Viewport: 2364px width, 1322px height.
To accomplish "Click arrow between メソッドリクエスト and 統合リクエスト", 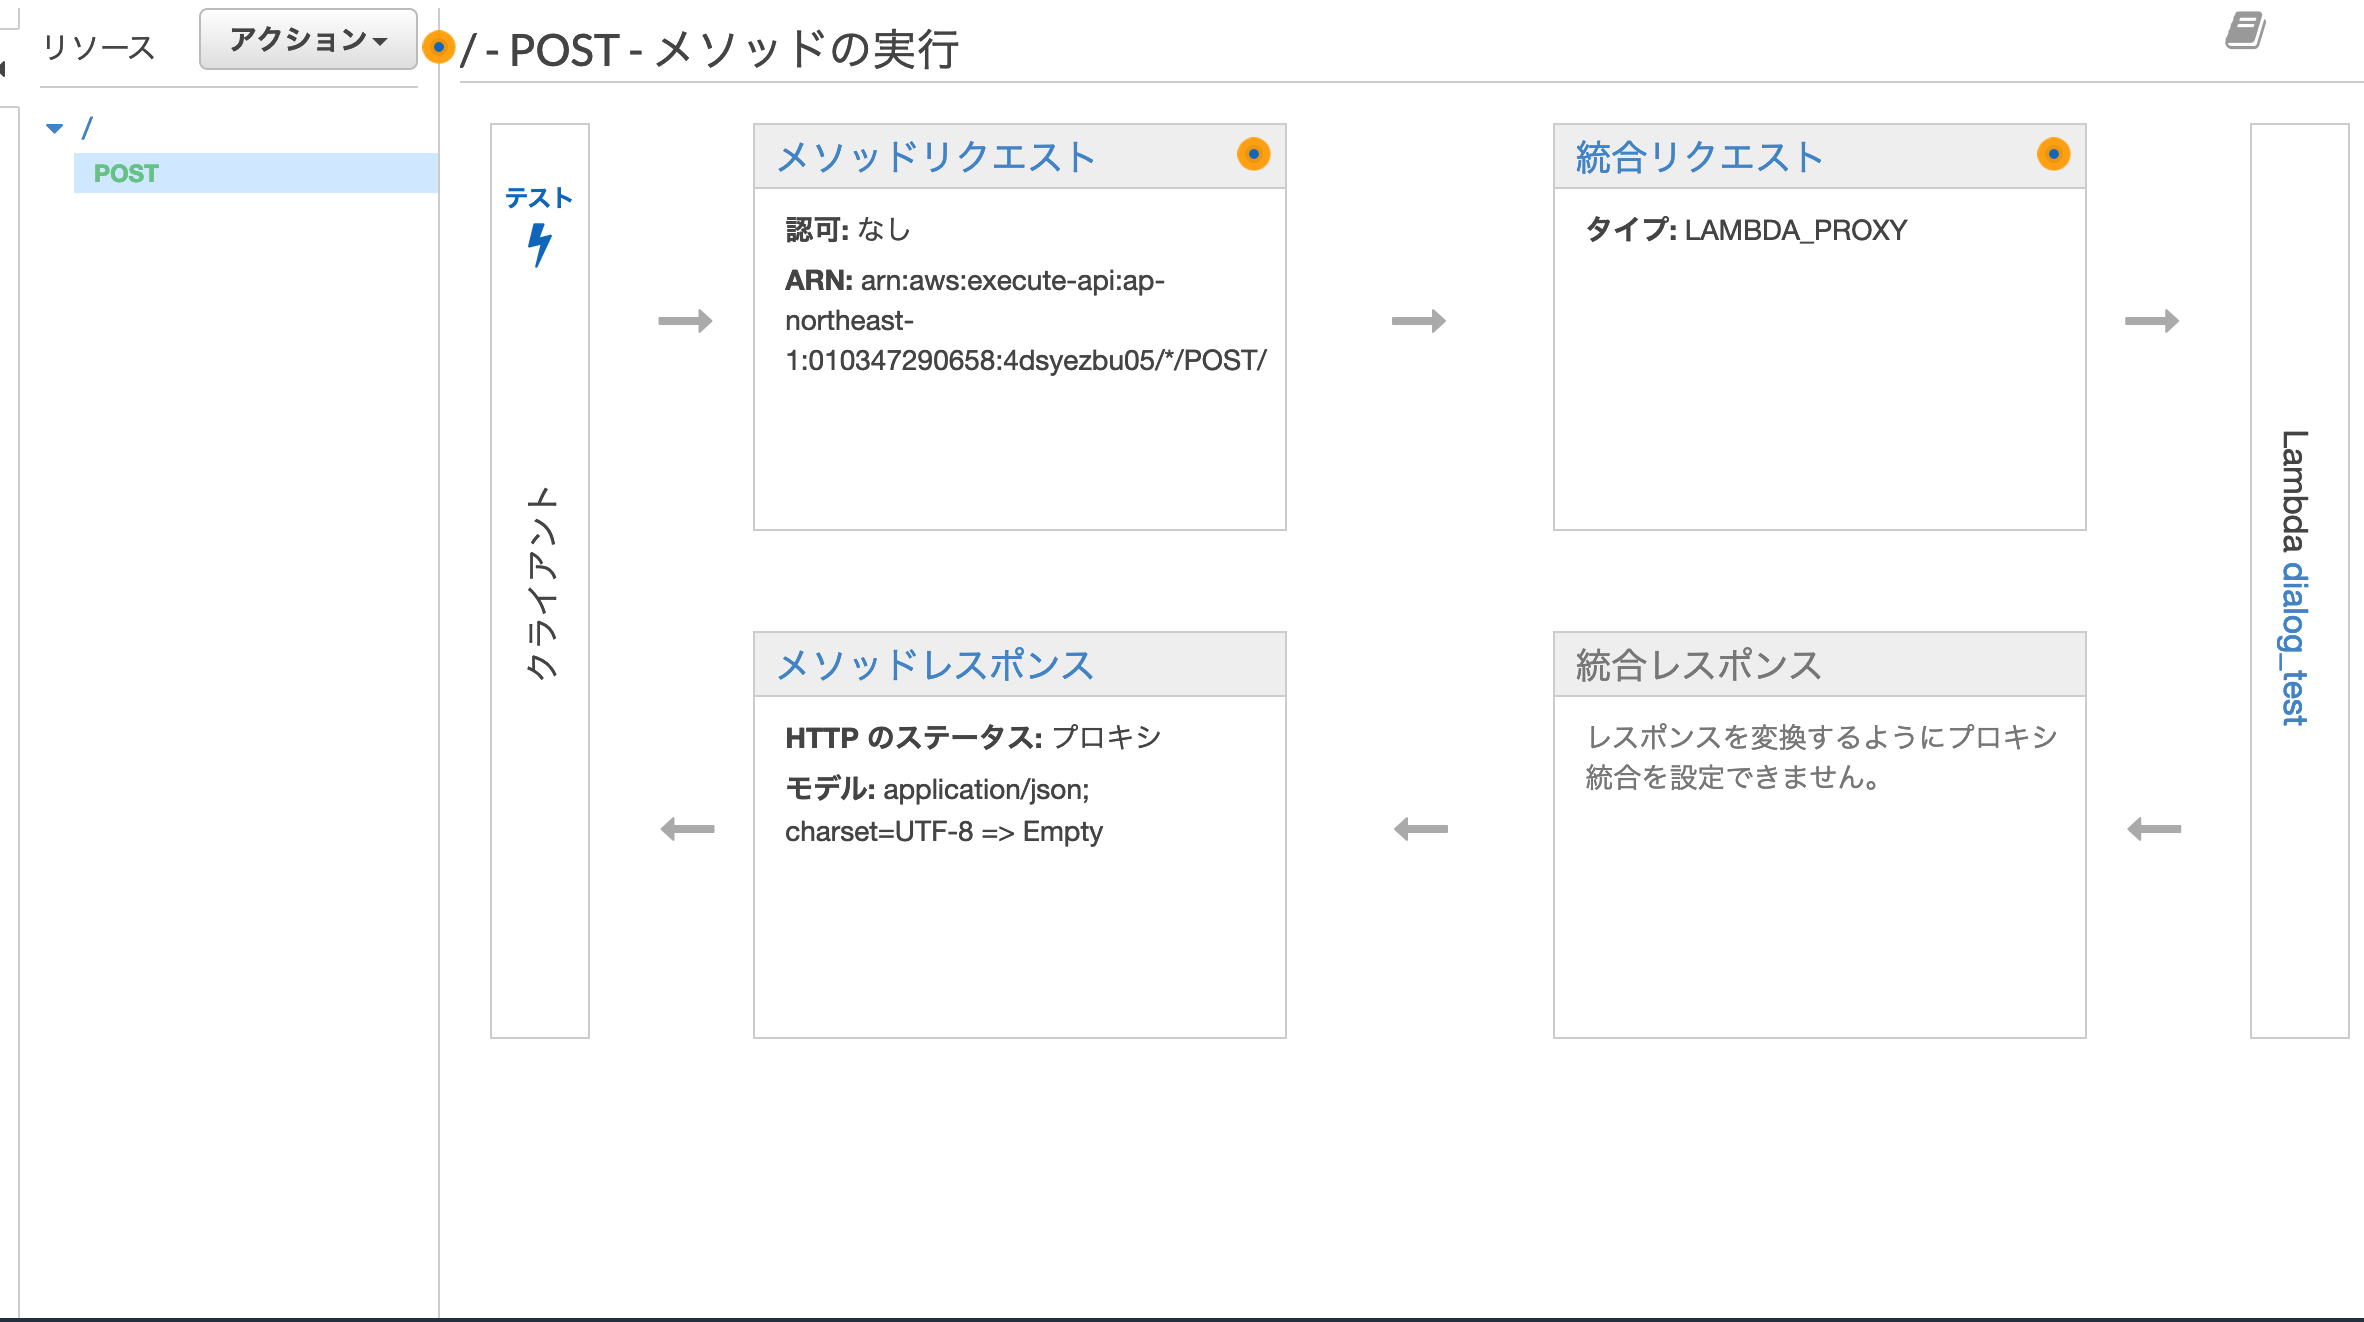I will point(1419,321).
